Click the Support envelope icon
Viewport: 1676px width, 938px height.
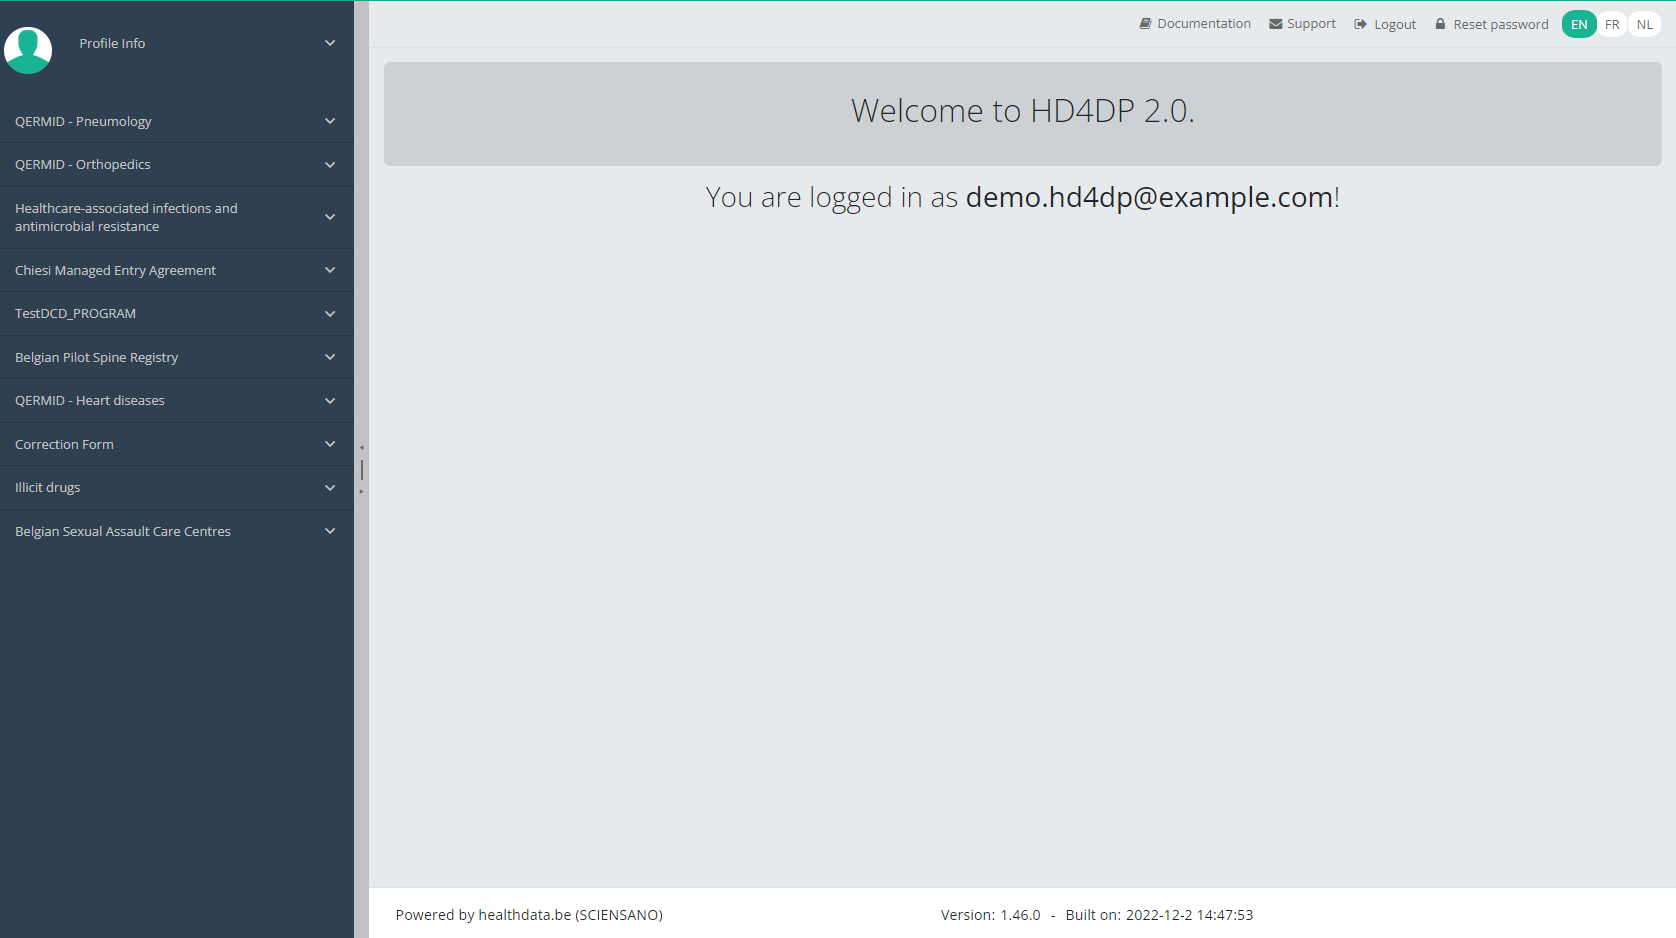(1275, 24)
